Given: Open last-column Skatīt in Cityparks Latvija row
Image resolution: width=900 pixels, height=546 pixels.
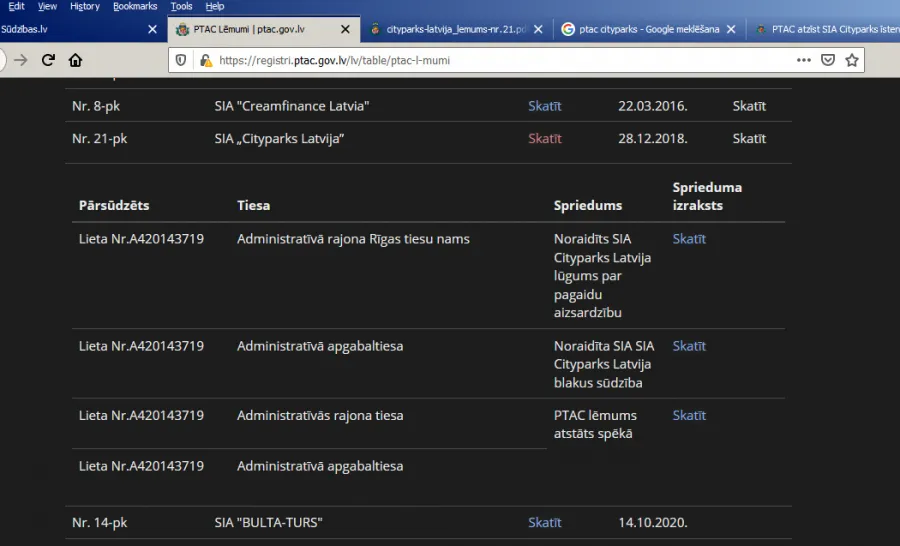Looking at the screenshot, I should click(x=749, y=139).
